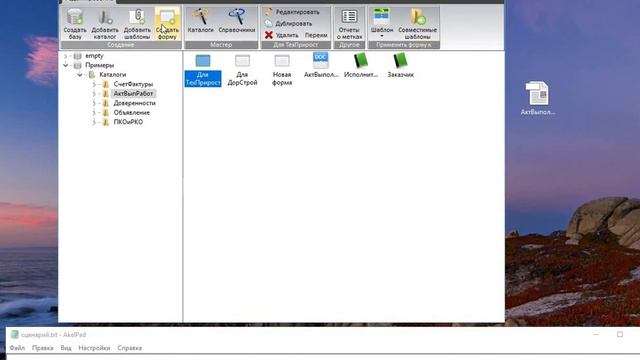Expand the empty database node
The height and width of the screenshot is (360, 640).
[66, 56]
